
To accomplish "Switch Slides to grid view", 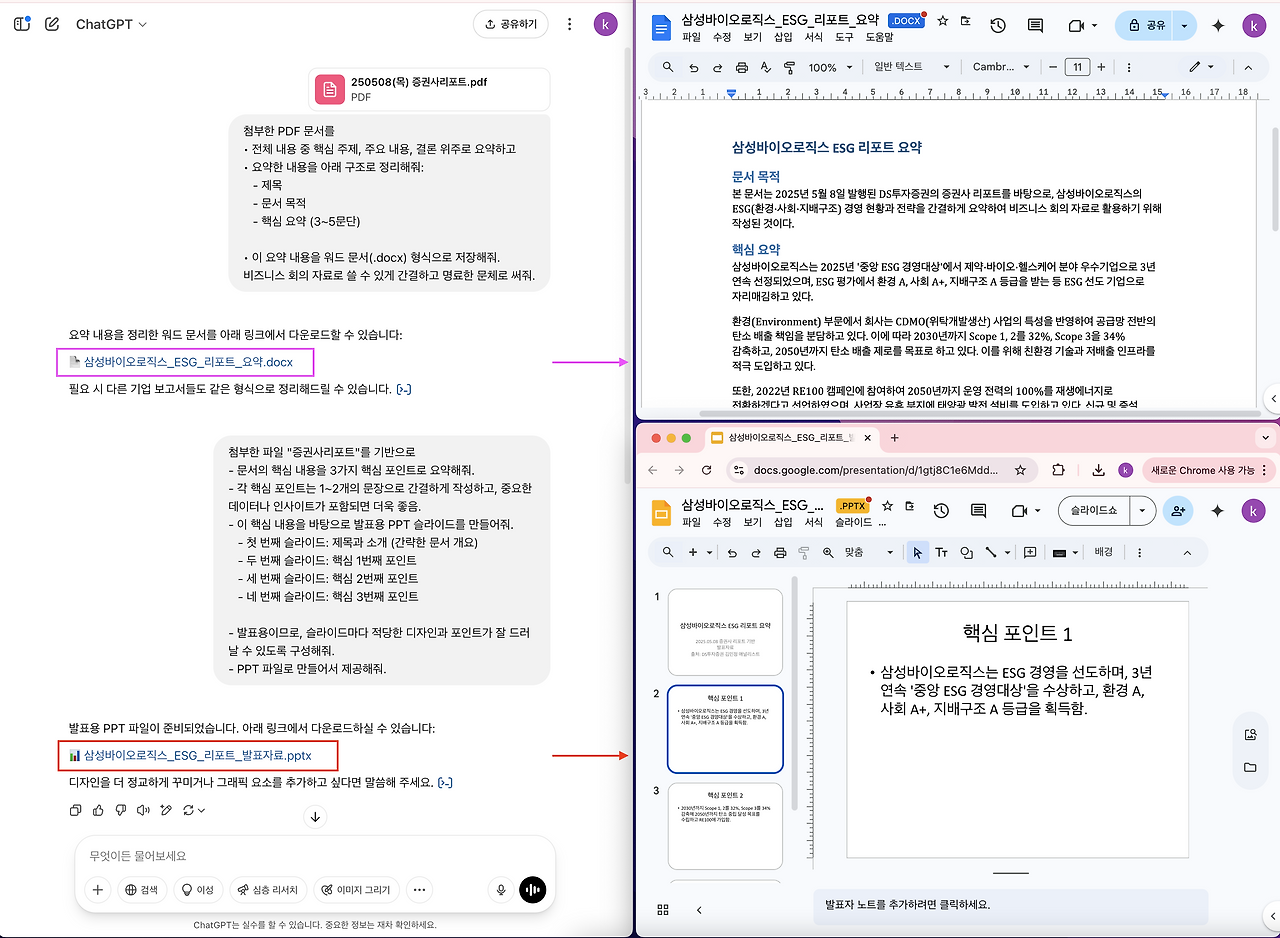I will 662,909.
